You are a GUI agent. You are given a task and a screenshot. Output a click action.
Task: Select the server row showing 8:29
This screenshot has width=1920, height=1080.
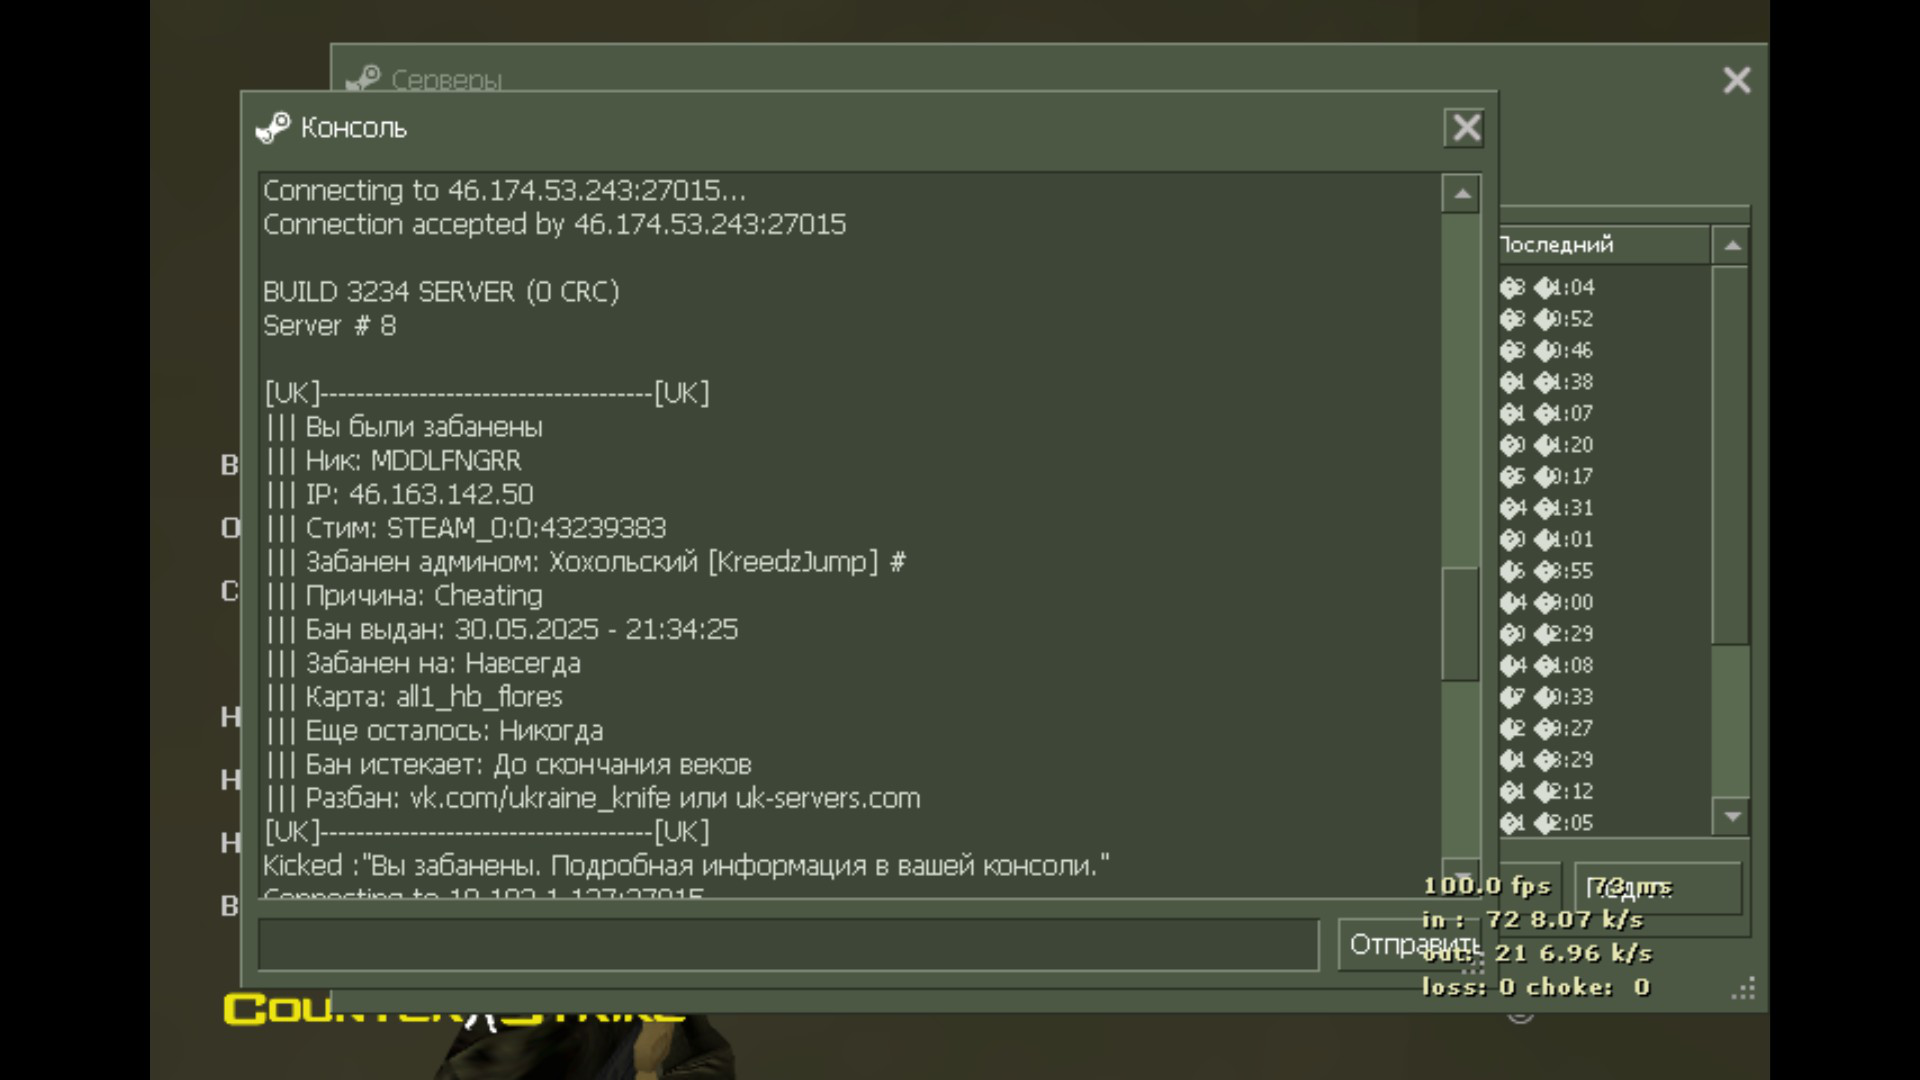click(x=1604, y=760)
